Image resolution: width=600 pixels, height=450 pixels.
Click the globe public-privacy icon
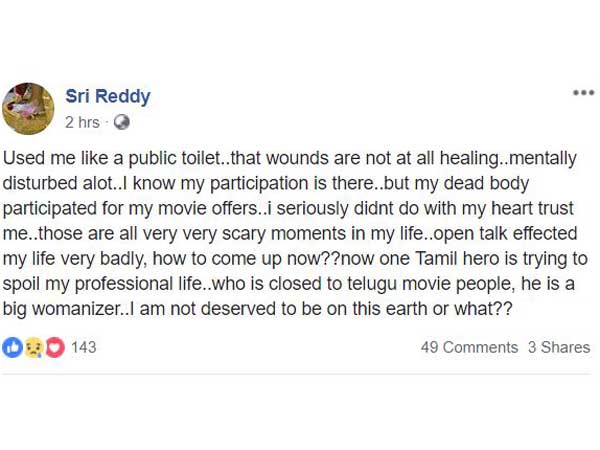pyautogui.click(x=122, y=122)
